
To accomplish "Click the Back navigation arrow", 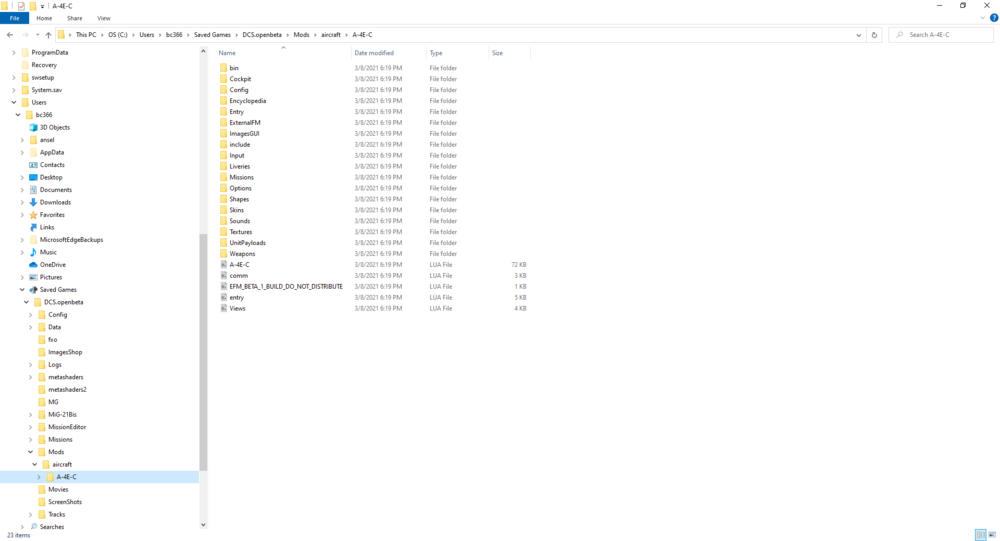I will coord(10,35).
